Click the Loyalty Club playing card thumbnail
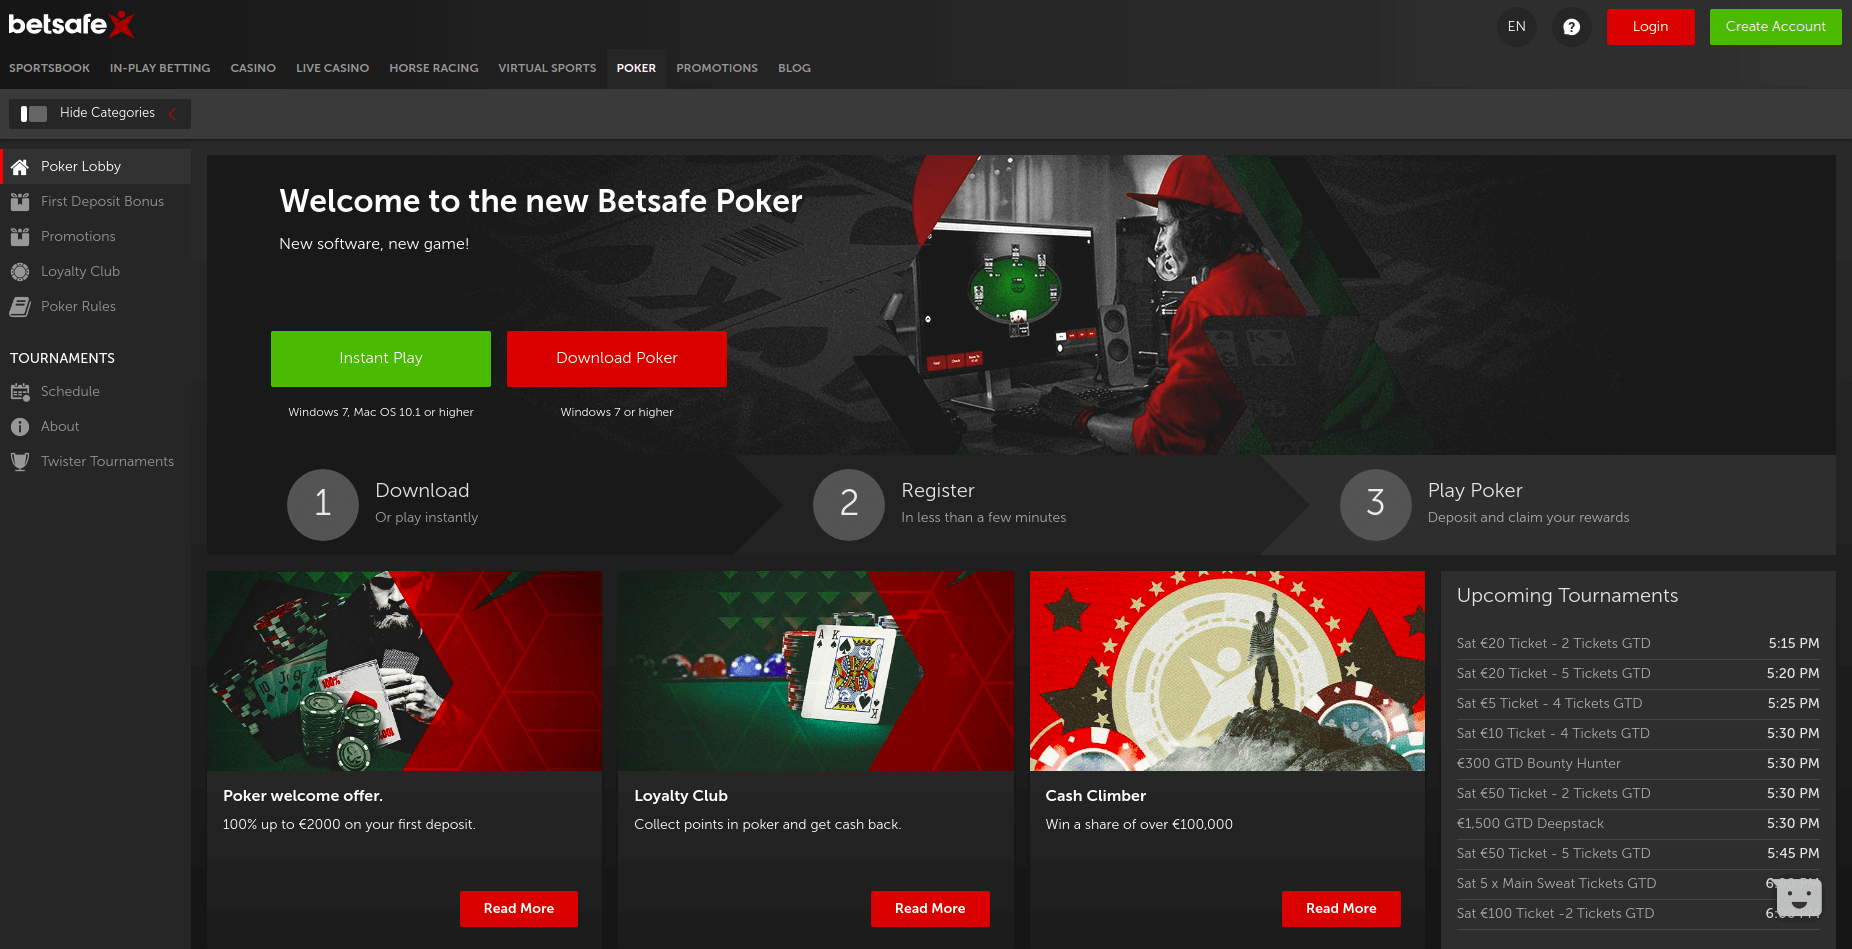1852x949 pixels. pos(815,671)
